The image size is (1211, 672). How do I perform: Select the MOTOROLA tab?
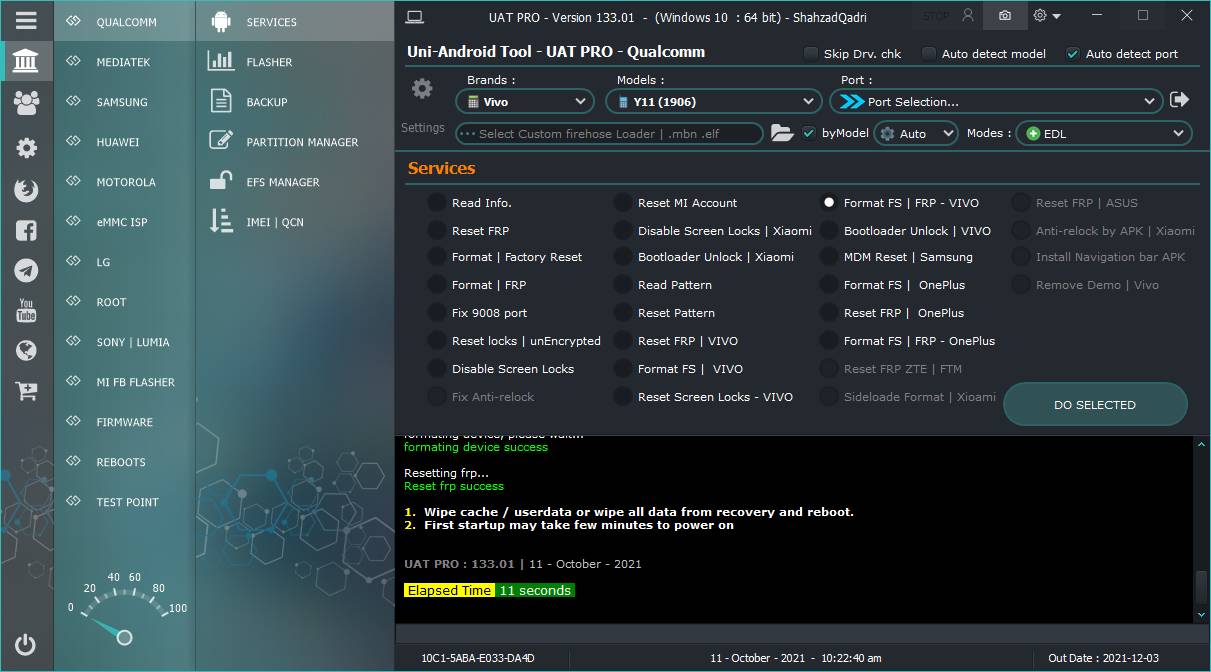click(x=124, y=182)
